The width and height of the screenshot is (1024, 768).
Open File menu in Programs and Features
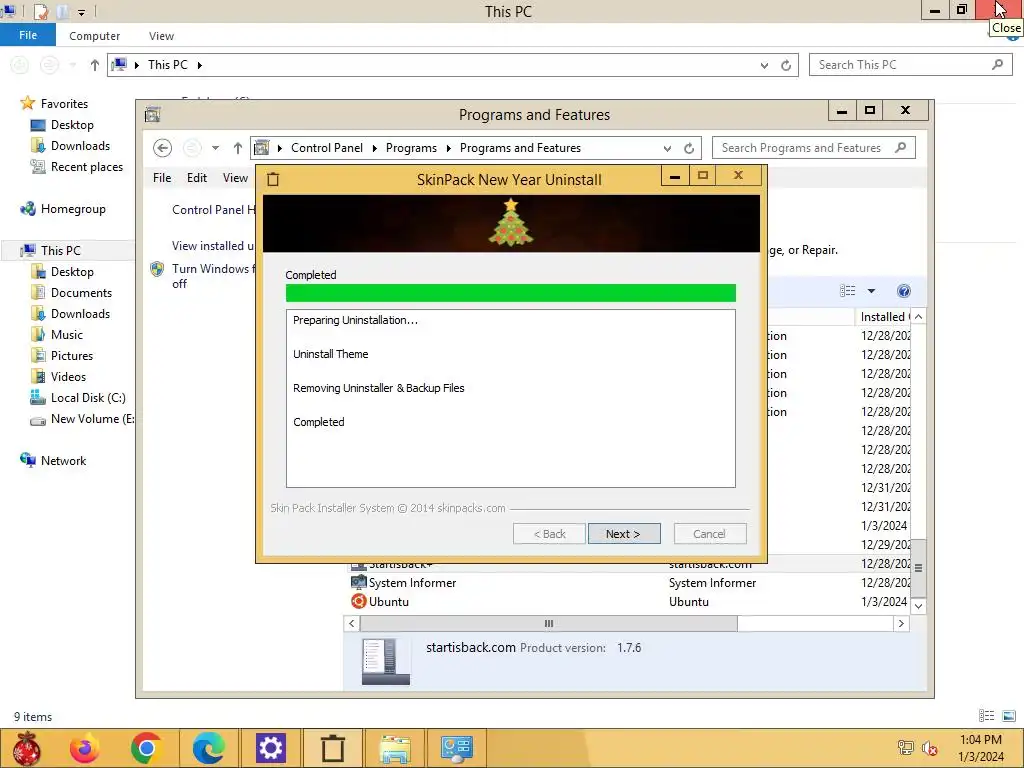pyautogui.click(x=162, y=178)
